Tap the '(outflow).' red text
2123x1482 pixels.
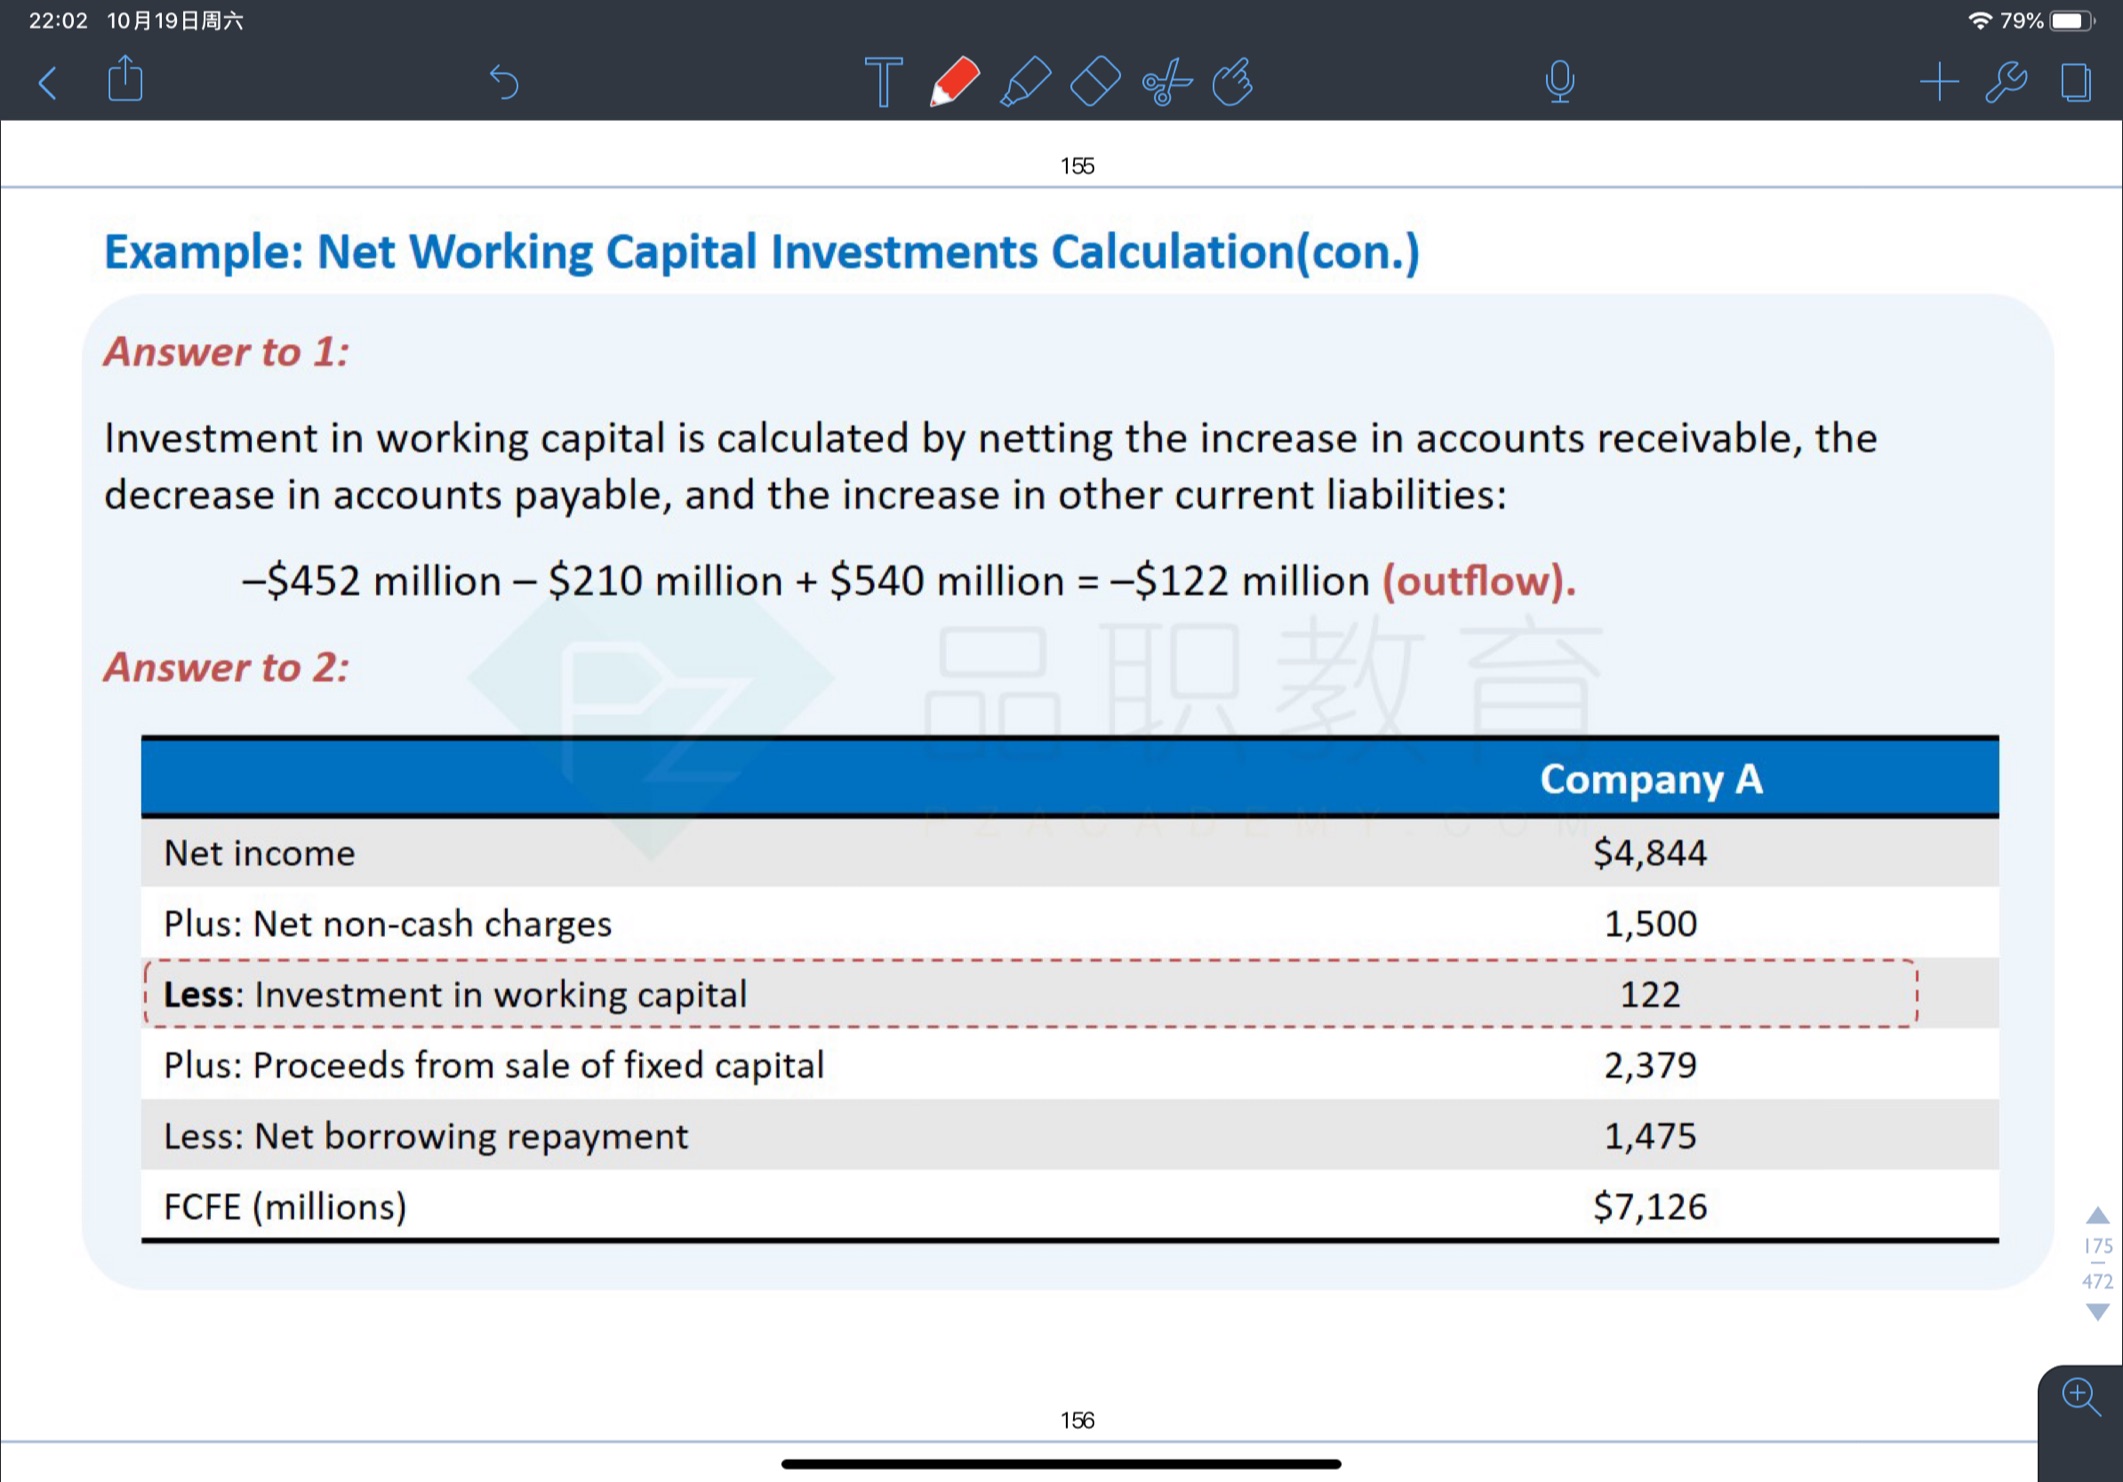(x=1478, y=580)
